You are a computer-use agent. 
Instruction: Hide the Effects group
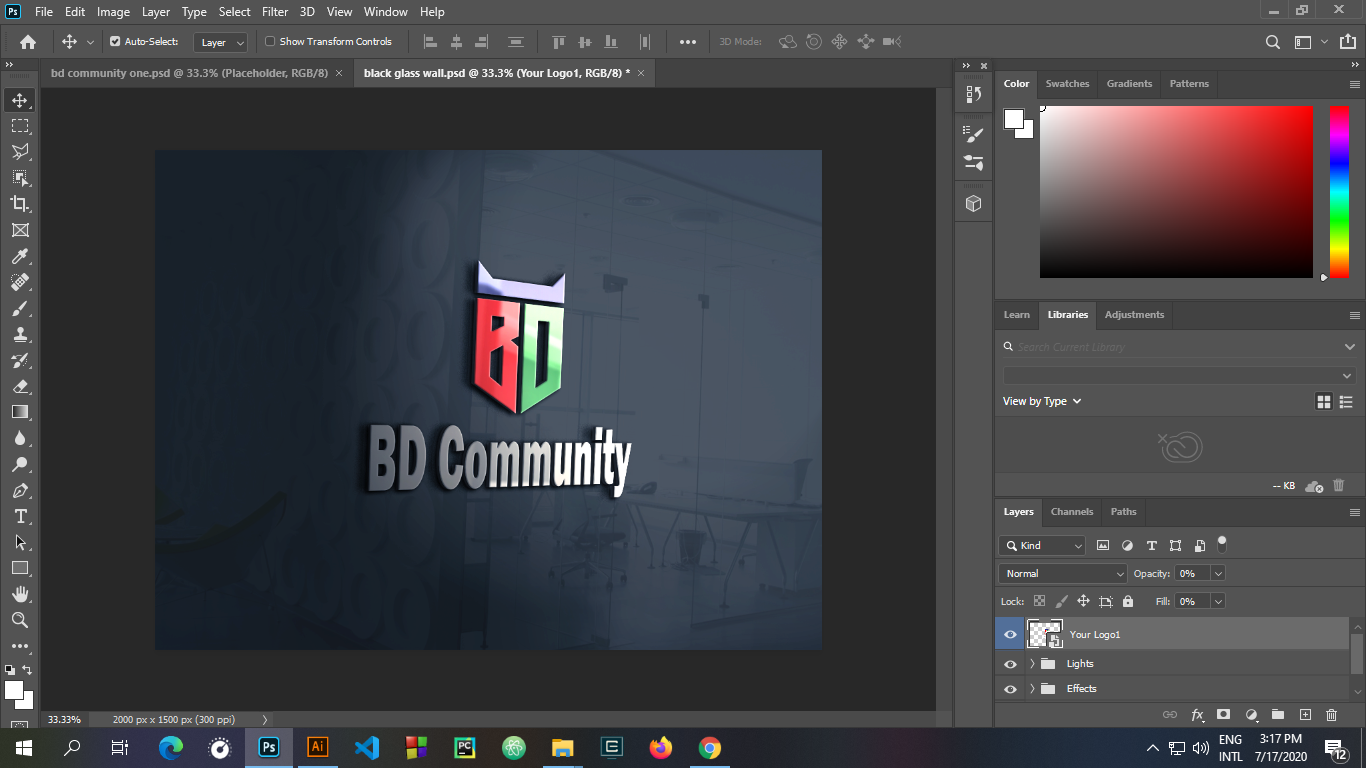point(1010,689)
